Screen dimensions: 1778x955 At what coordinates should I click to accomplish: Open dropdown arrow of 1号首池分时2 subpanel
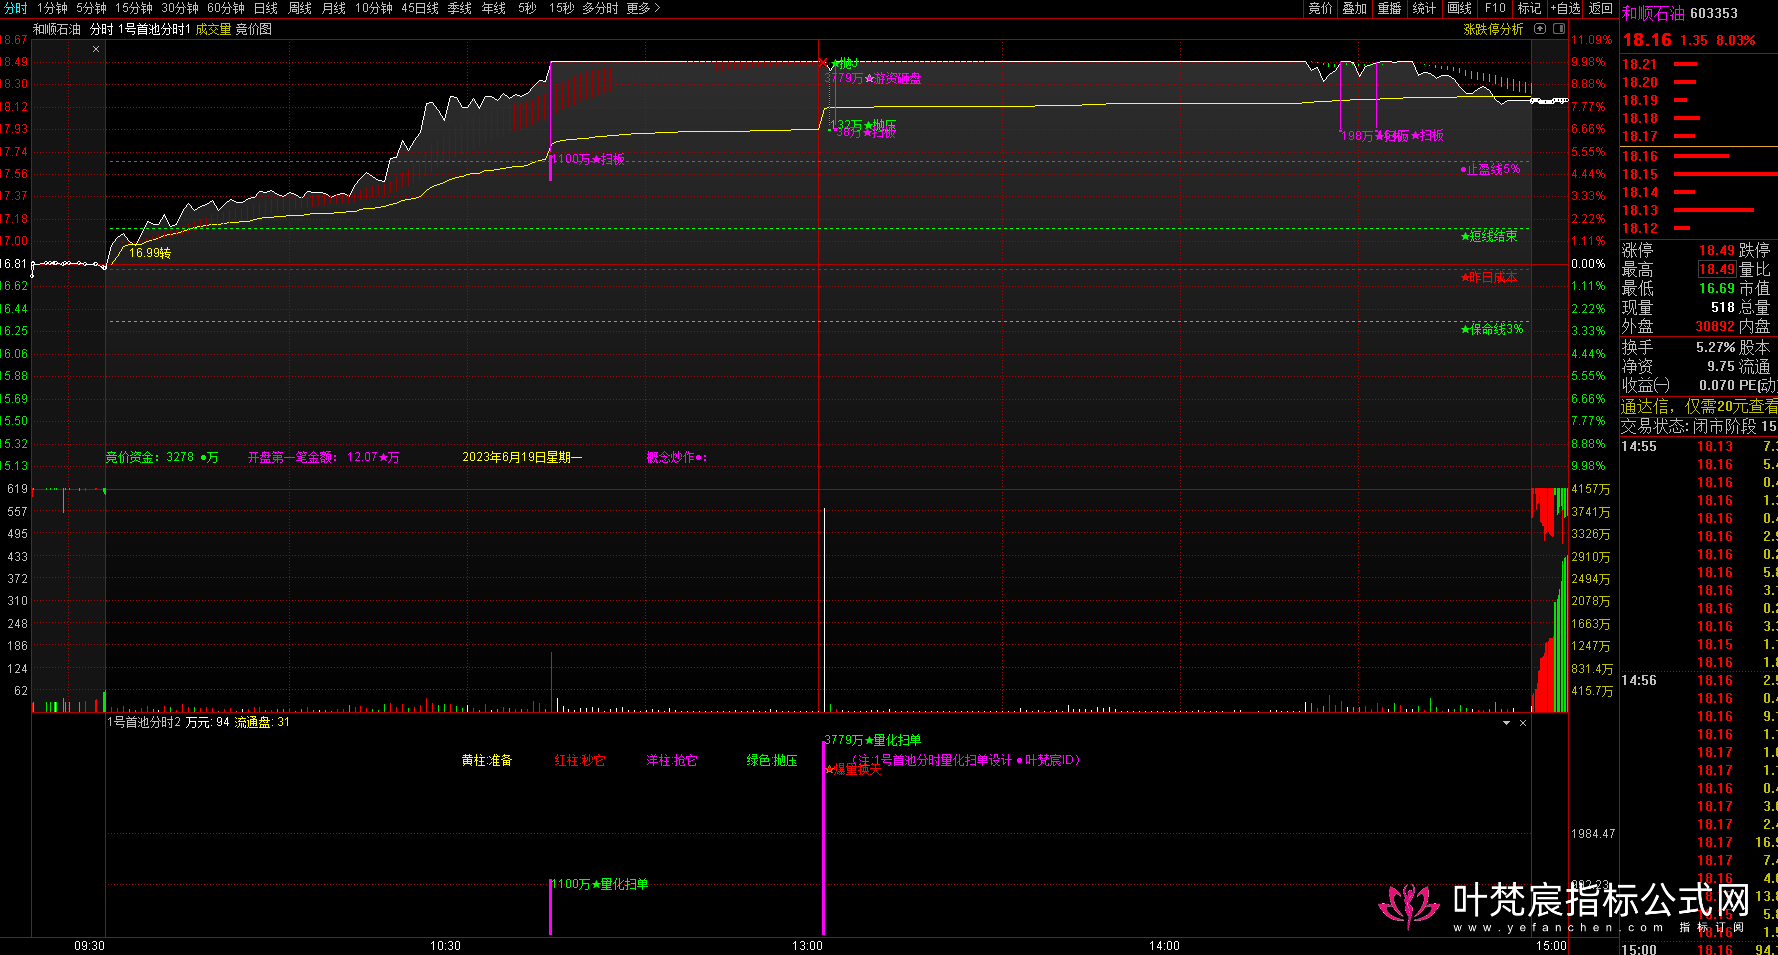click(x=1506, y=723)
